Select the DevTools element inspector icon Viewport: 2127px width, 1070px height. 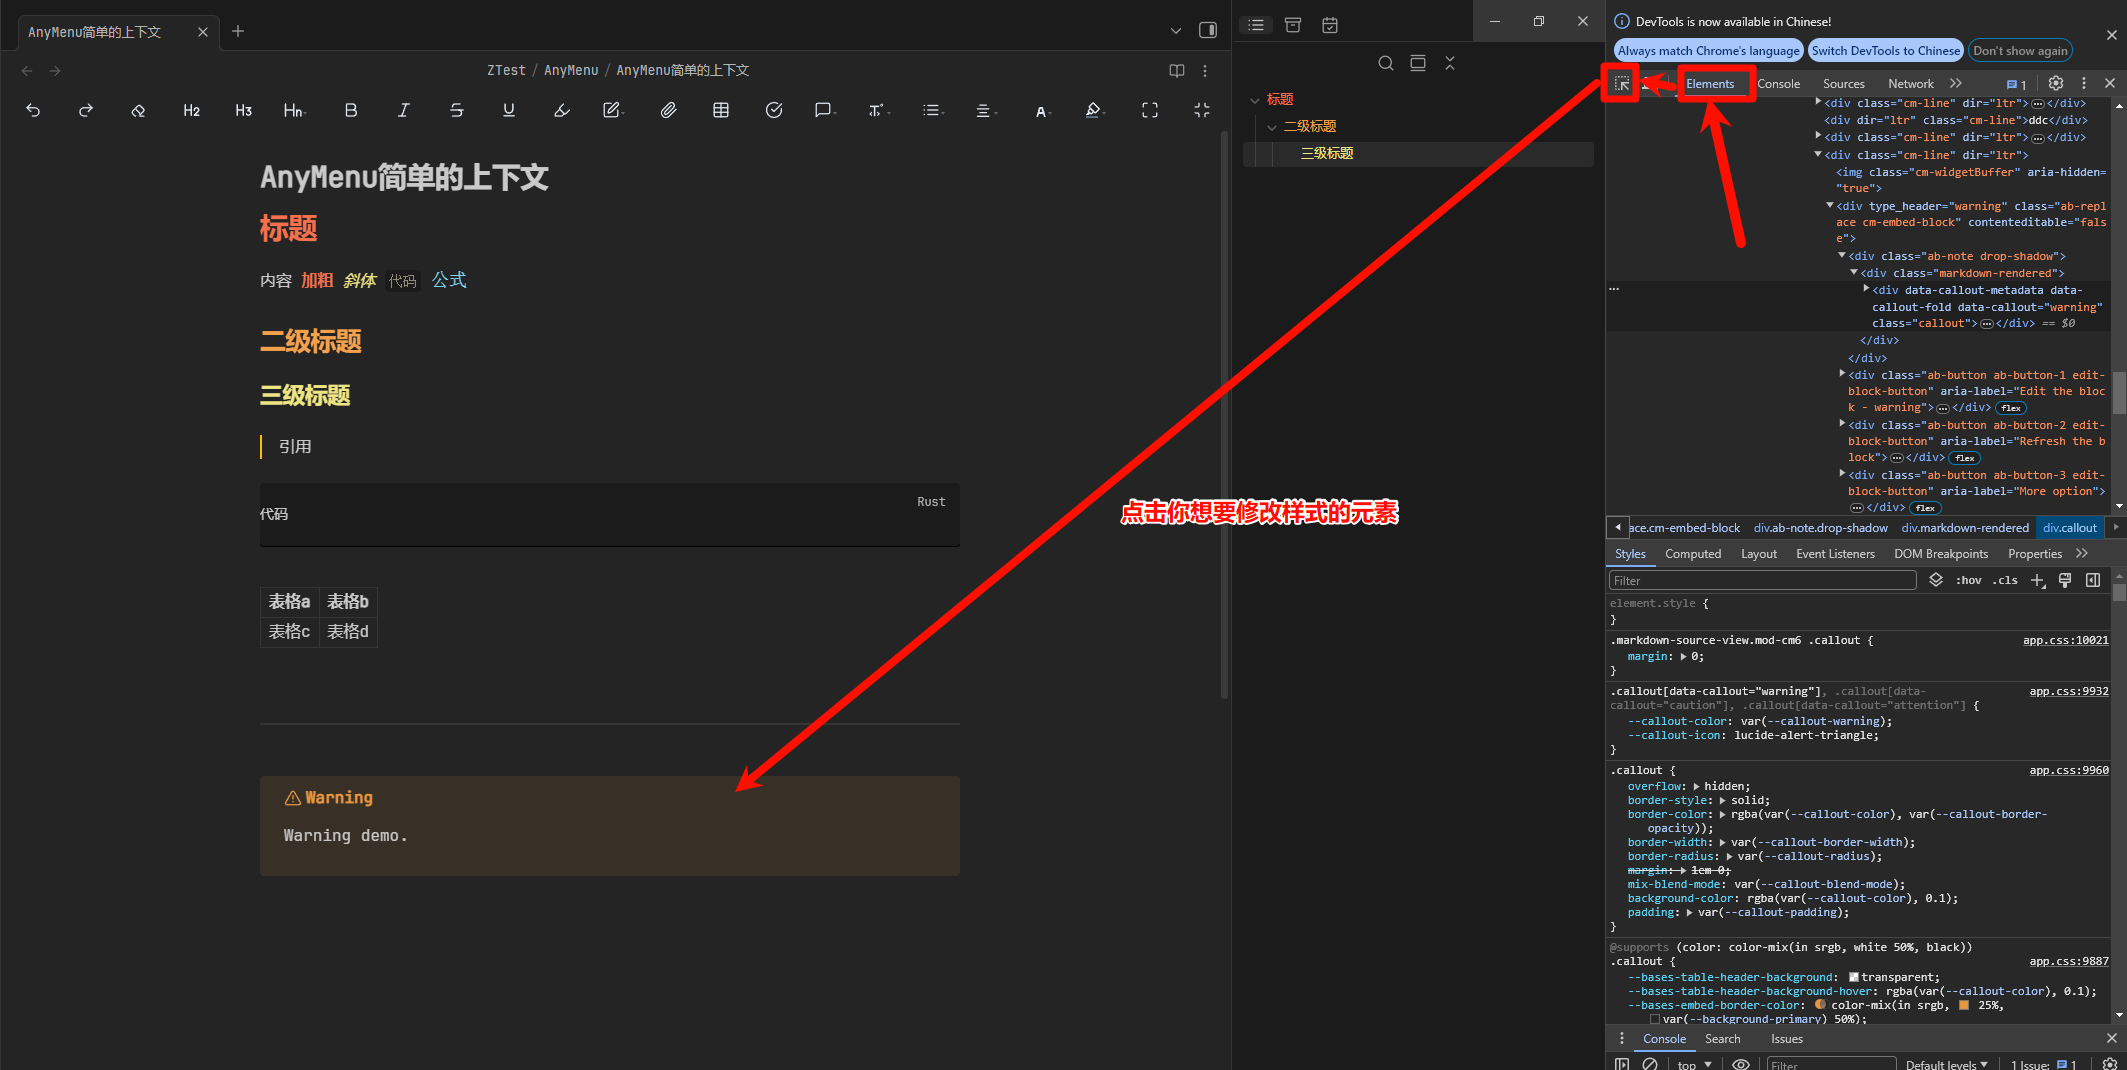(1621, 84)
